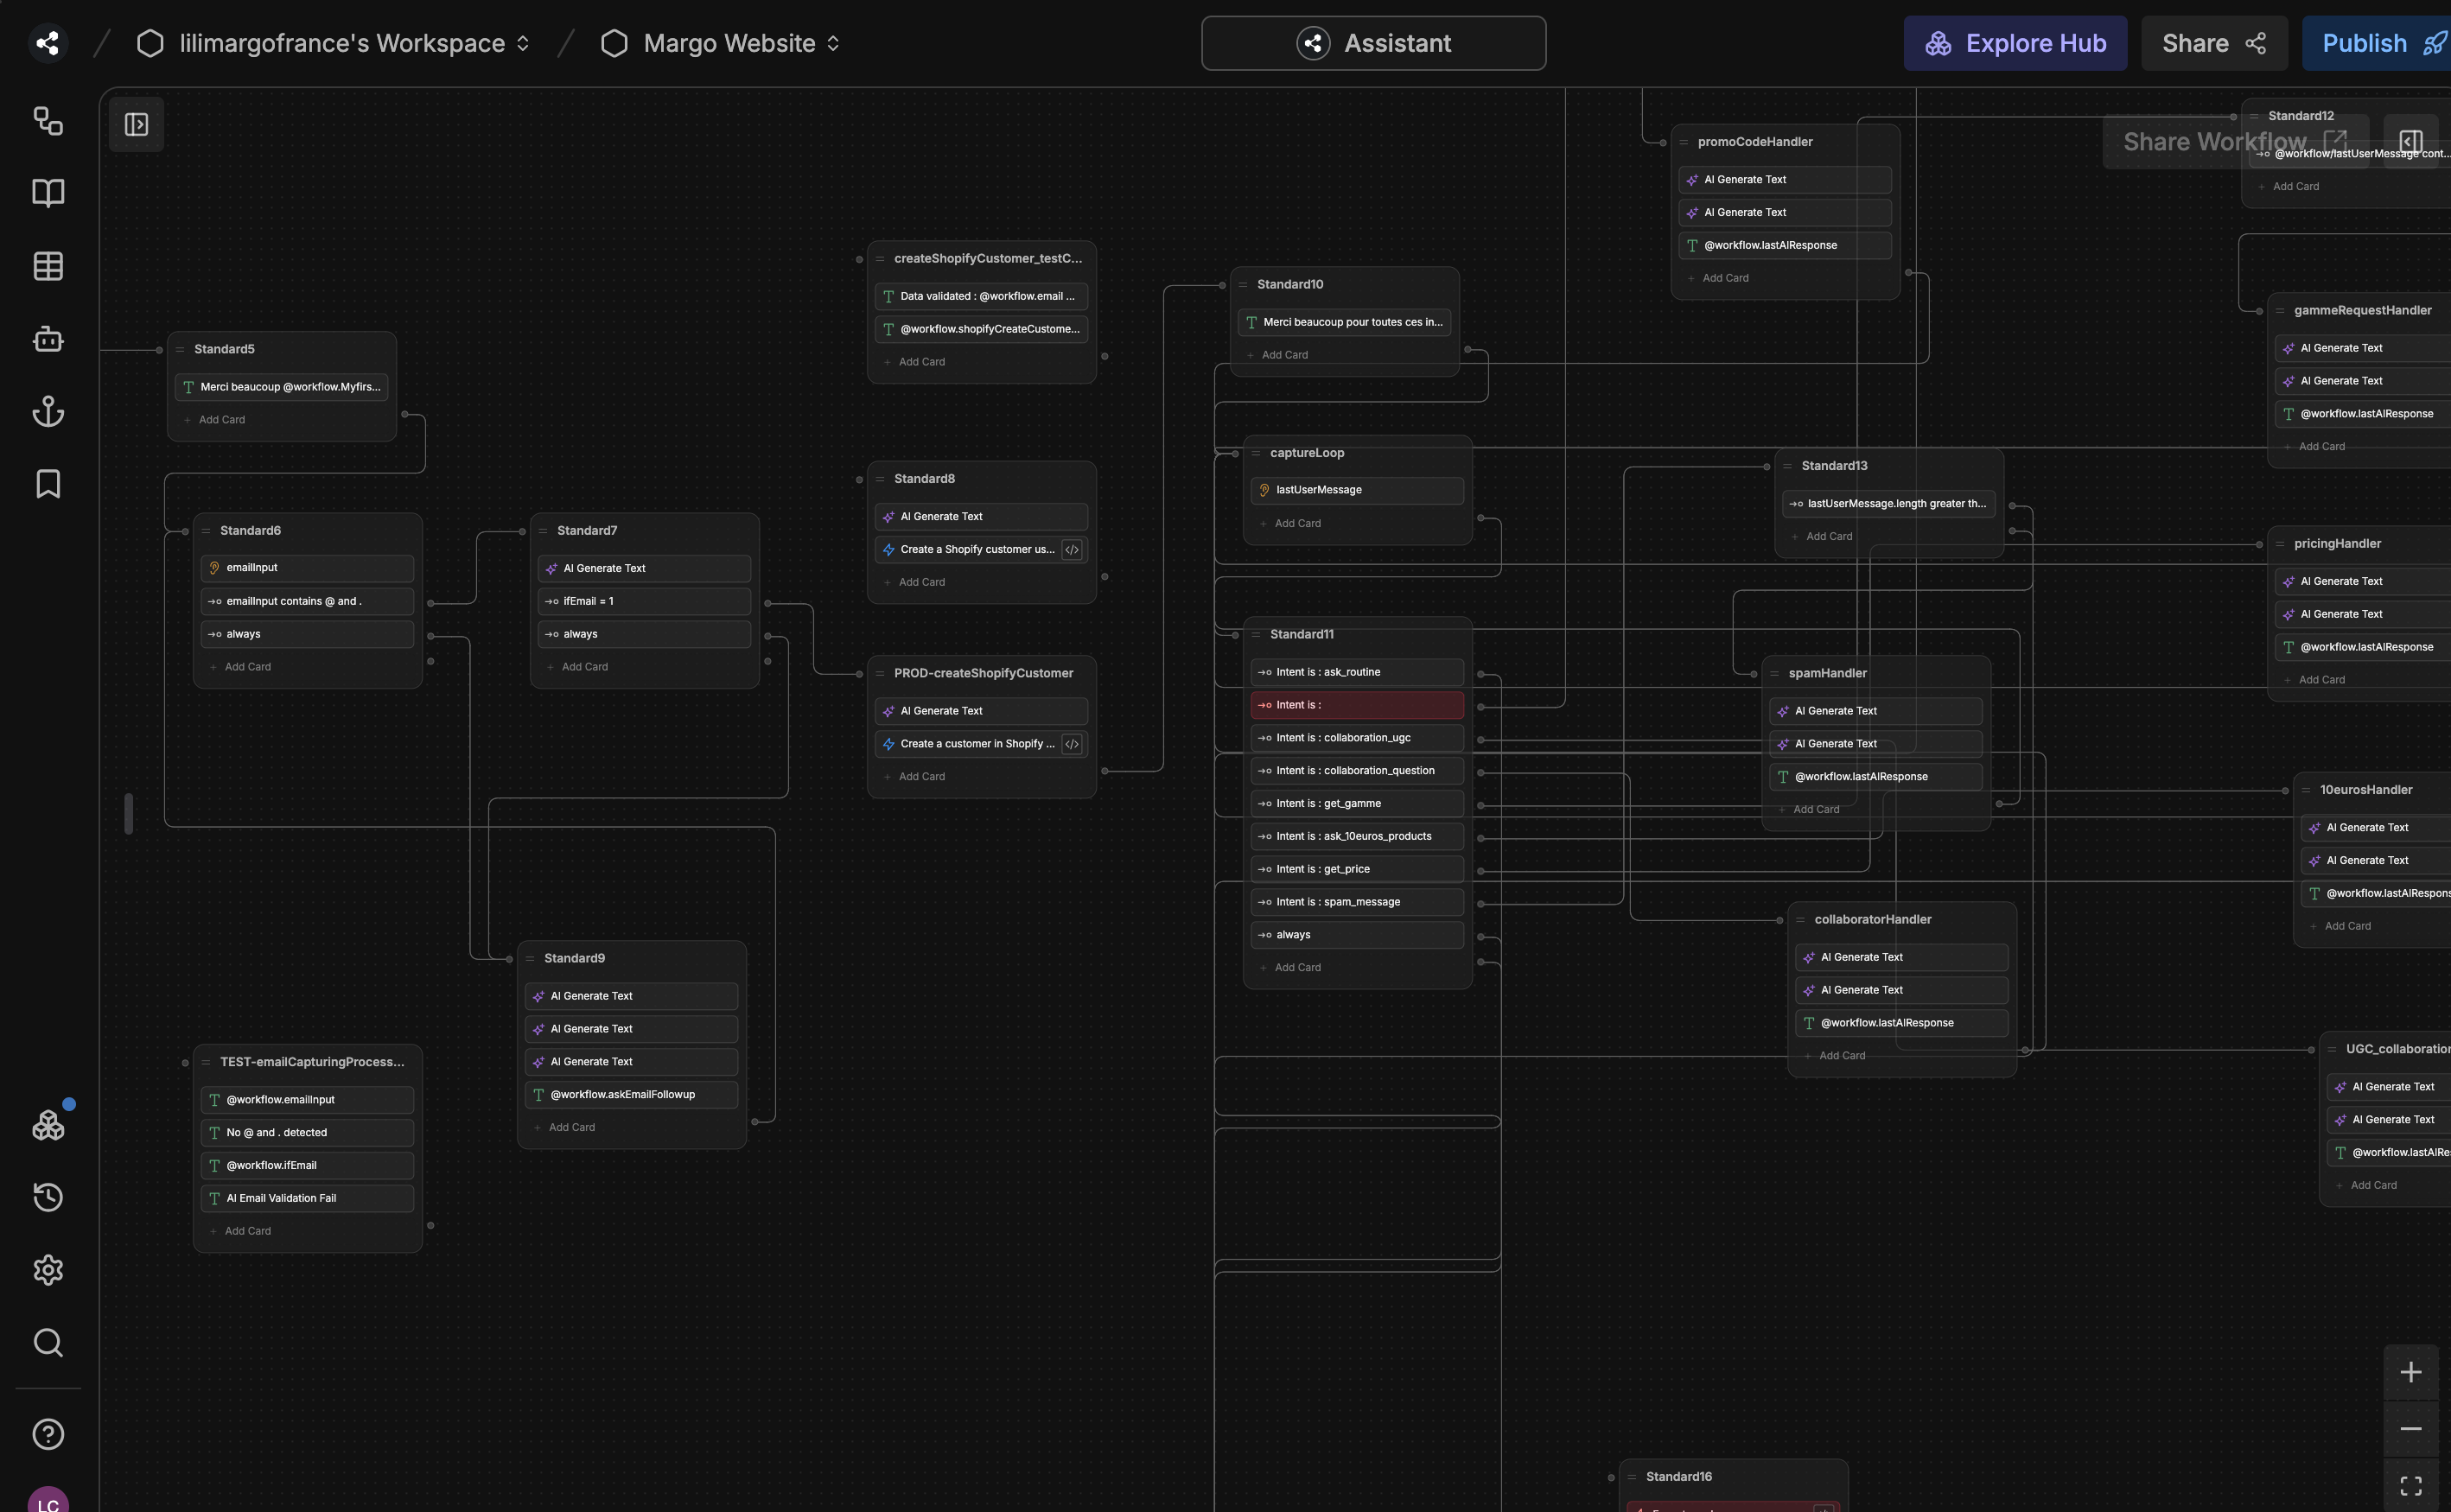
Task: Click the Share button
Action: point(2214,43)
